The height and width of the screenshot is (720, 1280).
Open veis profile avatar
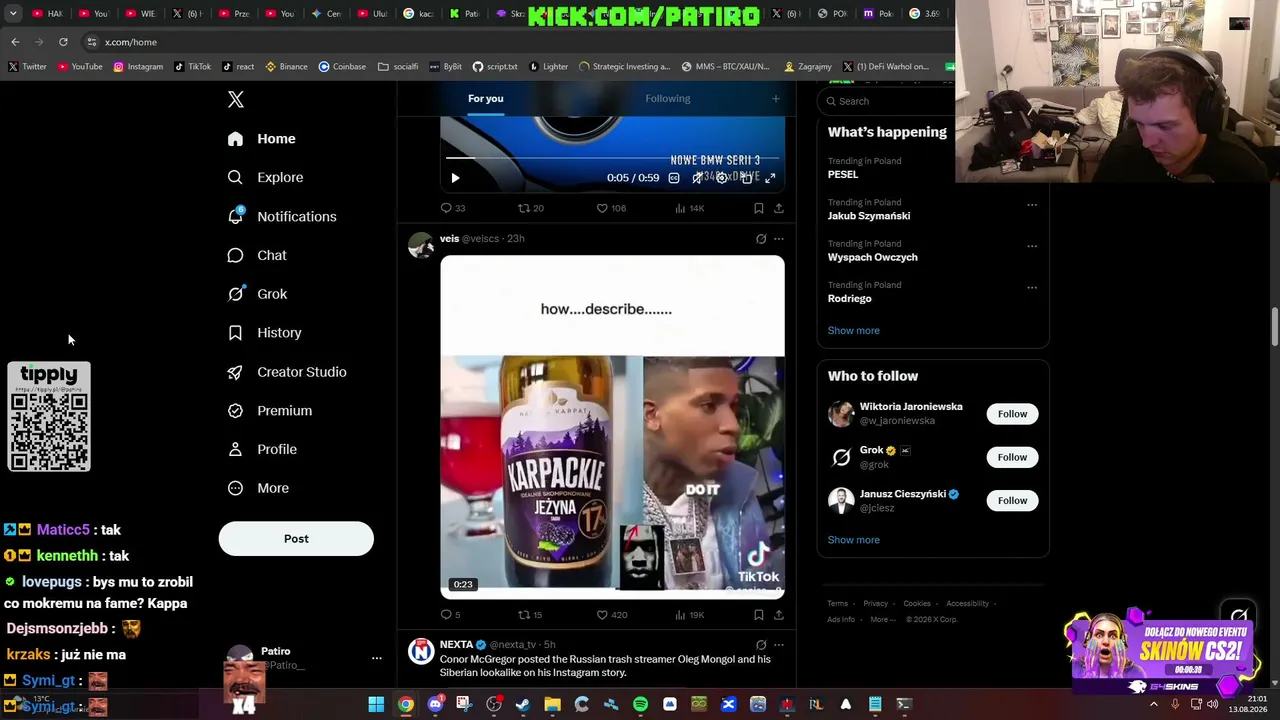tap(421, 245)
